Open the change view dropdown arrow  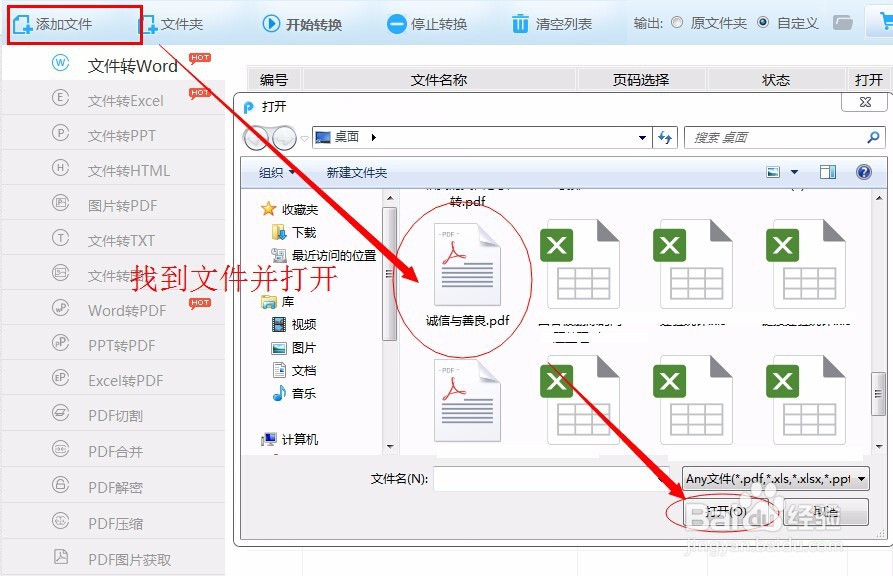click(796, 170)
